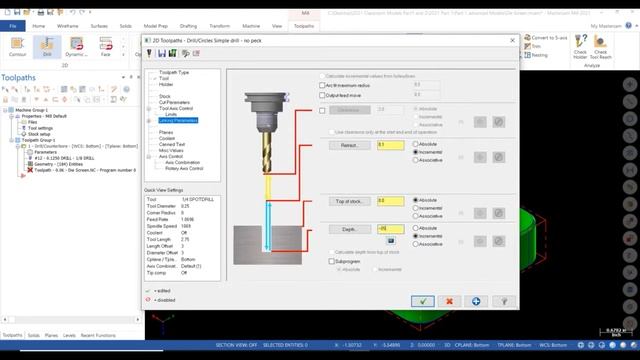Switch to the Transform ribbon tab
The width and height of the screenshot is (640, 360).
click(220, 26)
